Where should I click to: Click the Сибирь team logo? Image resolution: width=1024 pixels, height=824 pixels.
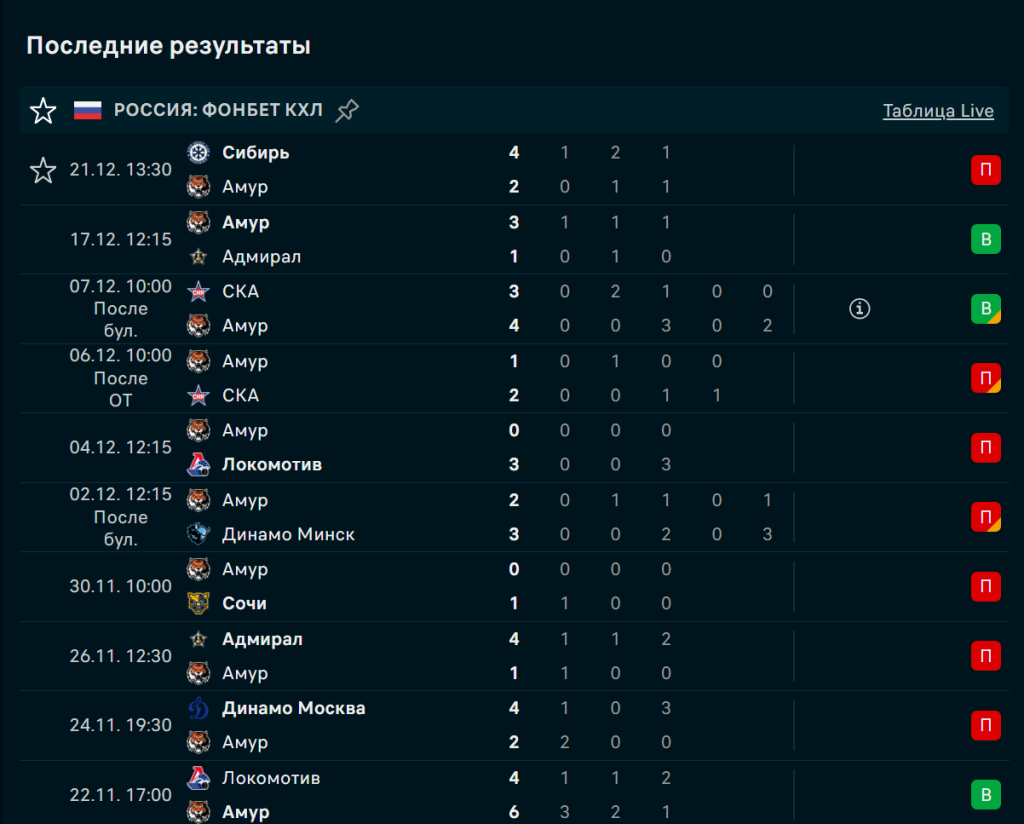coord(199,152)
